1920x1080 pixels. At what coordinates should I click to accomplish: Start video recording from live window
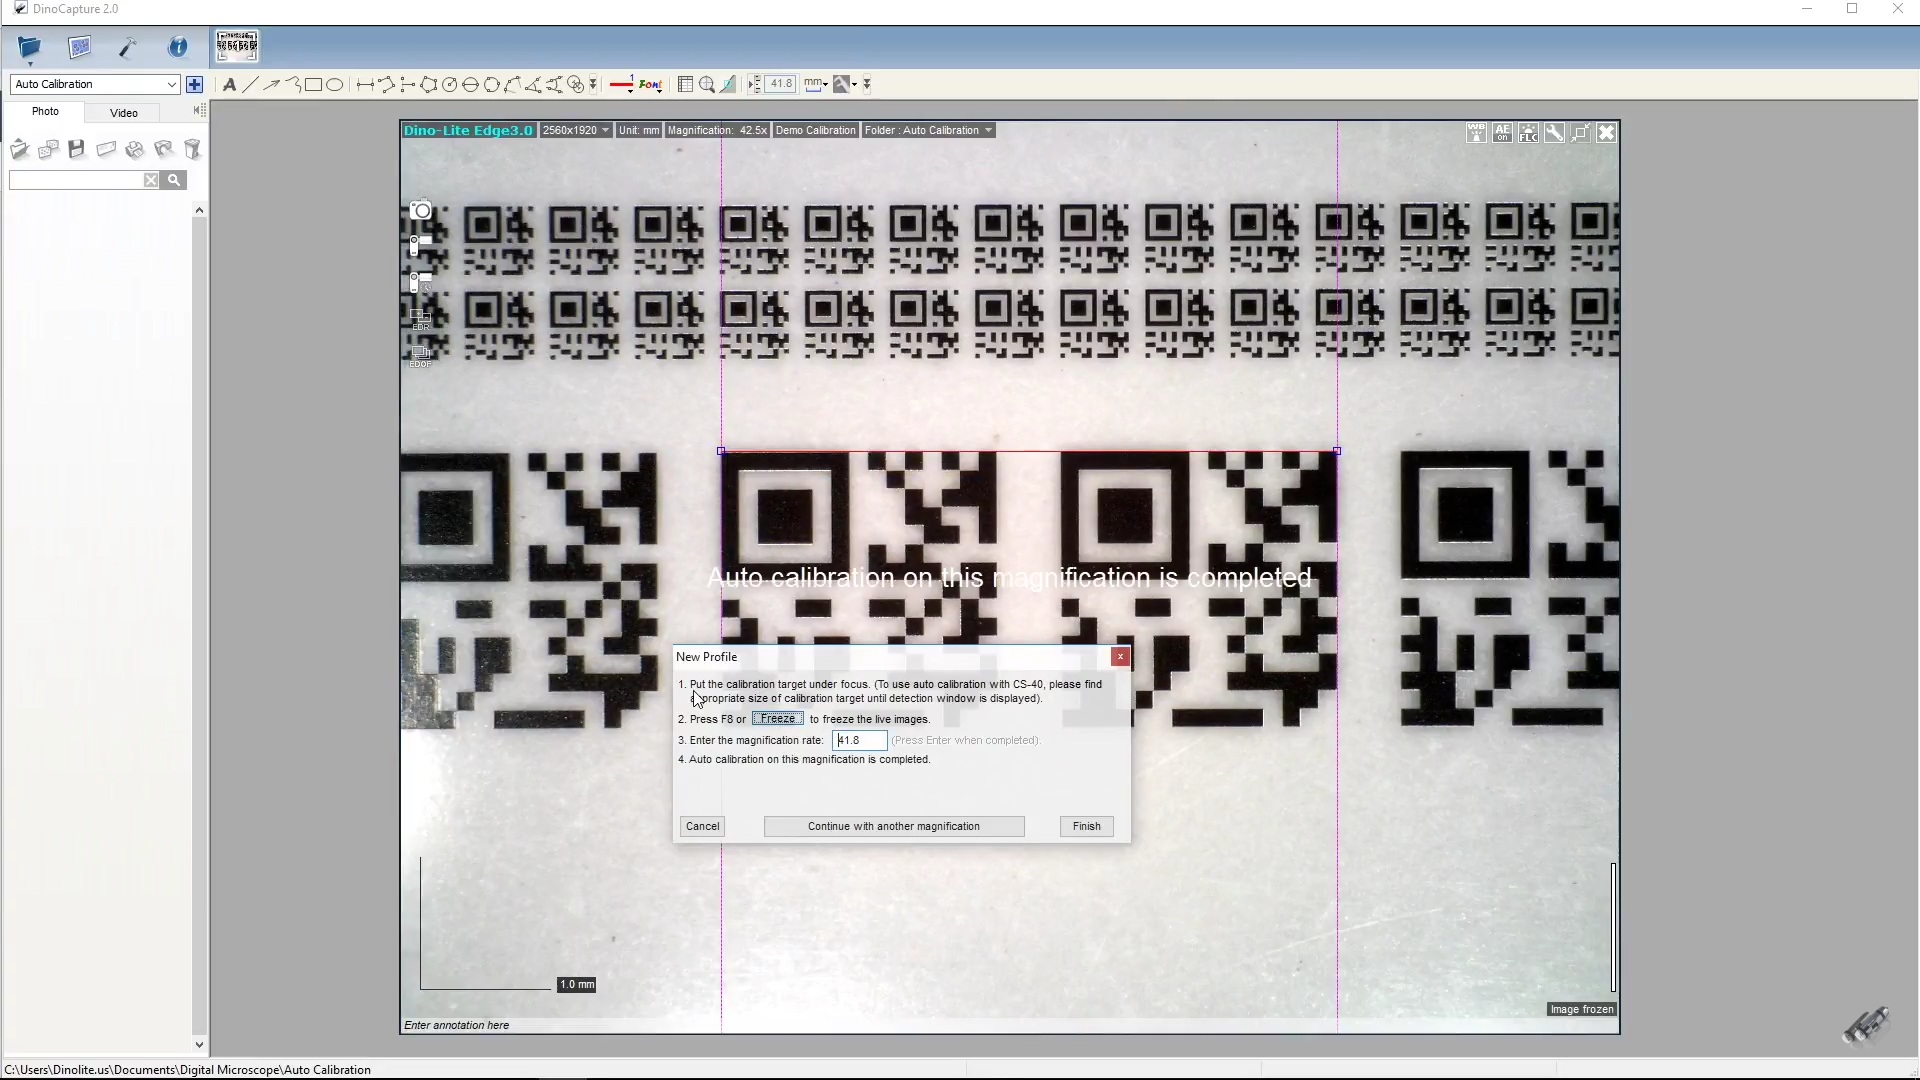tap(421, 244)
